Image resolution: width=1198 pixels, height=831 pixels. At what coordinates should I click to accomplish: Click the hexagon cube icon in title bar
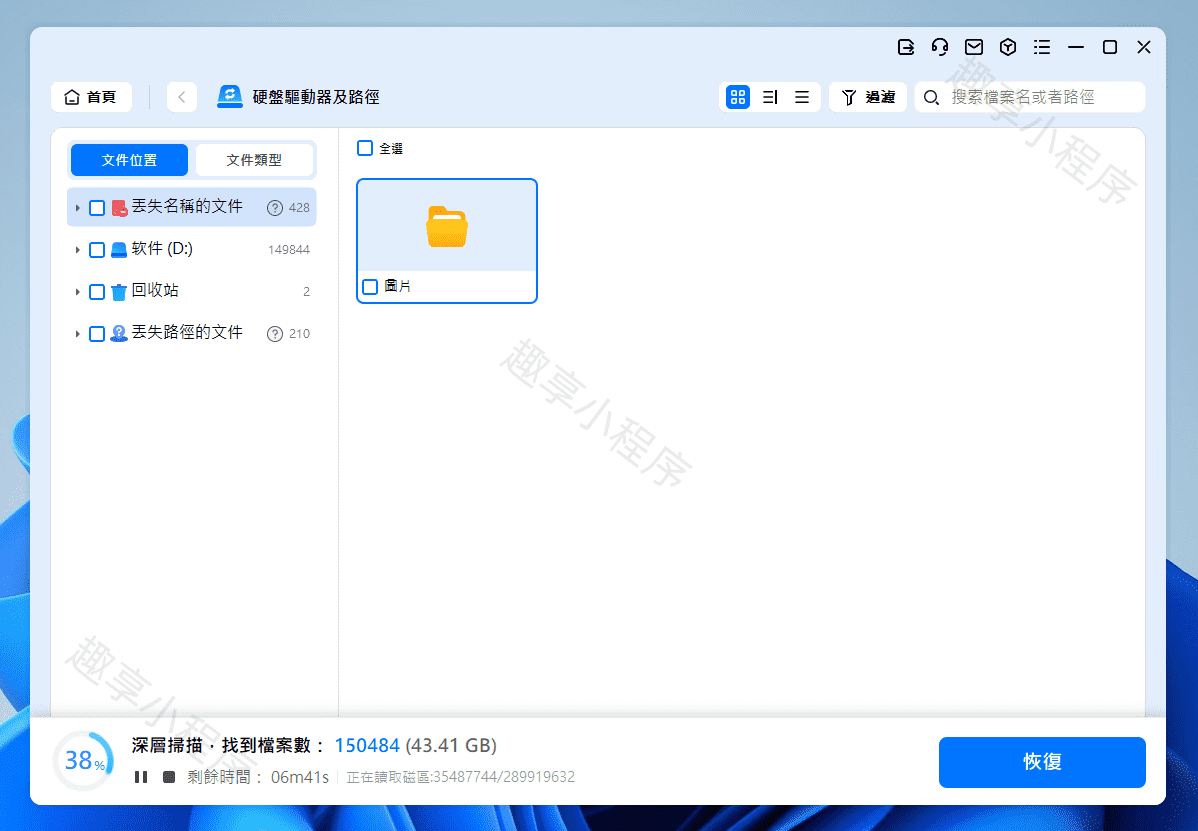coord(1008,47)
